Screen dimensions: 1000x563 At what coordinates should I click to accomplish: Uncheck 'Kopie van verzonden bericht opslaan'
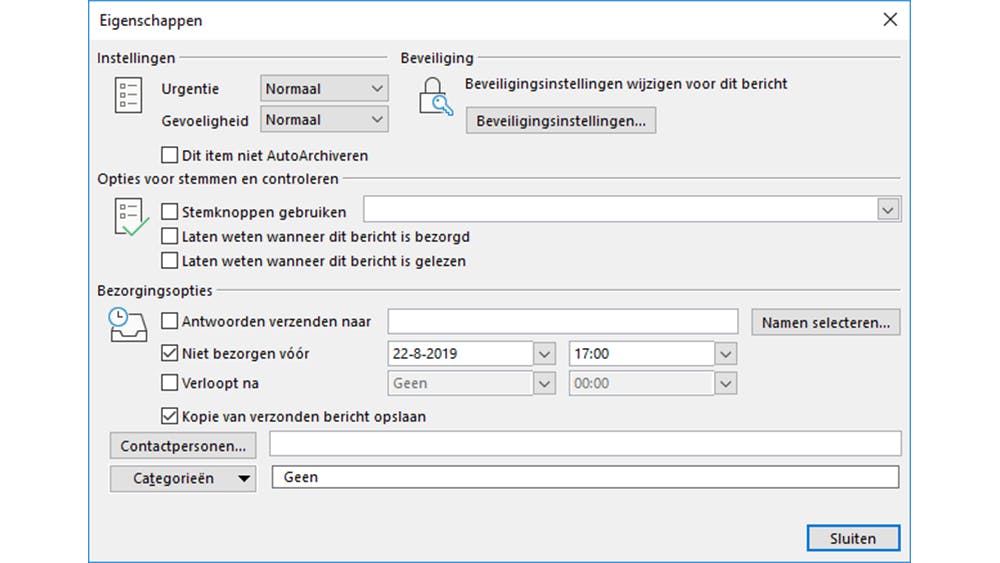pyautogui.click(x=169, y=416)
